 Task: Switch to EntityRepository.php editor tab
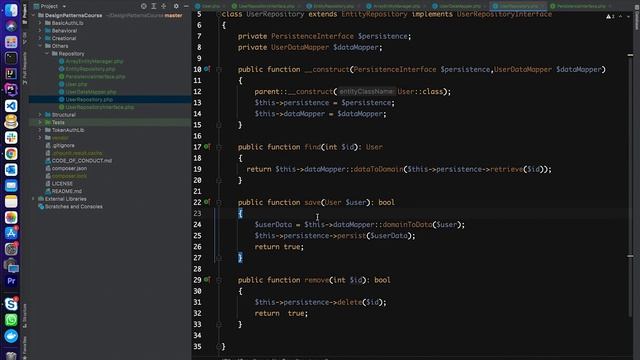(x=331, y=6)
